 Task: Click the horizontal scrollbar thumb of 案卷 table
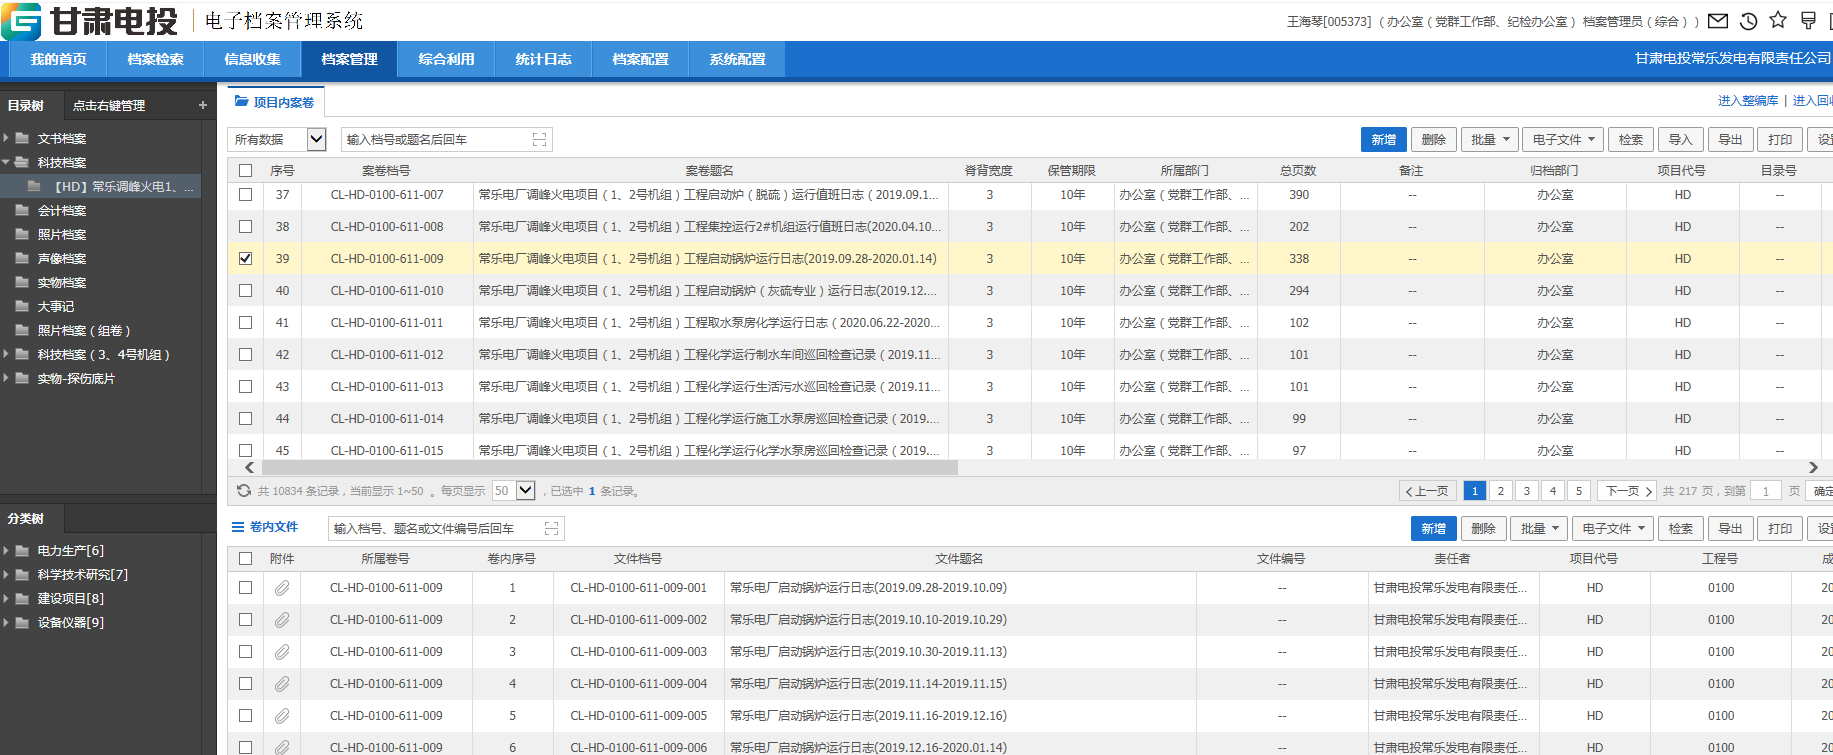click(x=609, y=467)
